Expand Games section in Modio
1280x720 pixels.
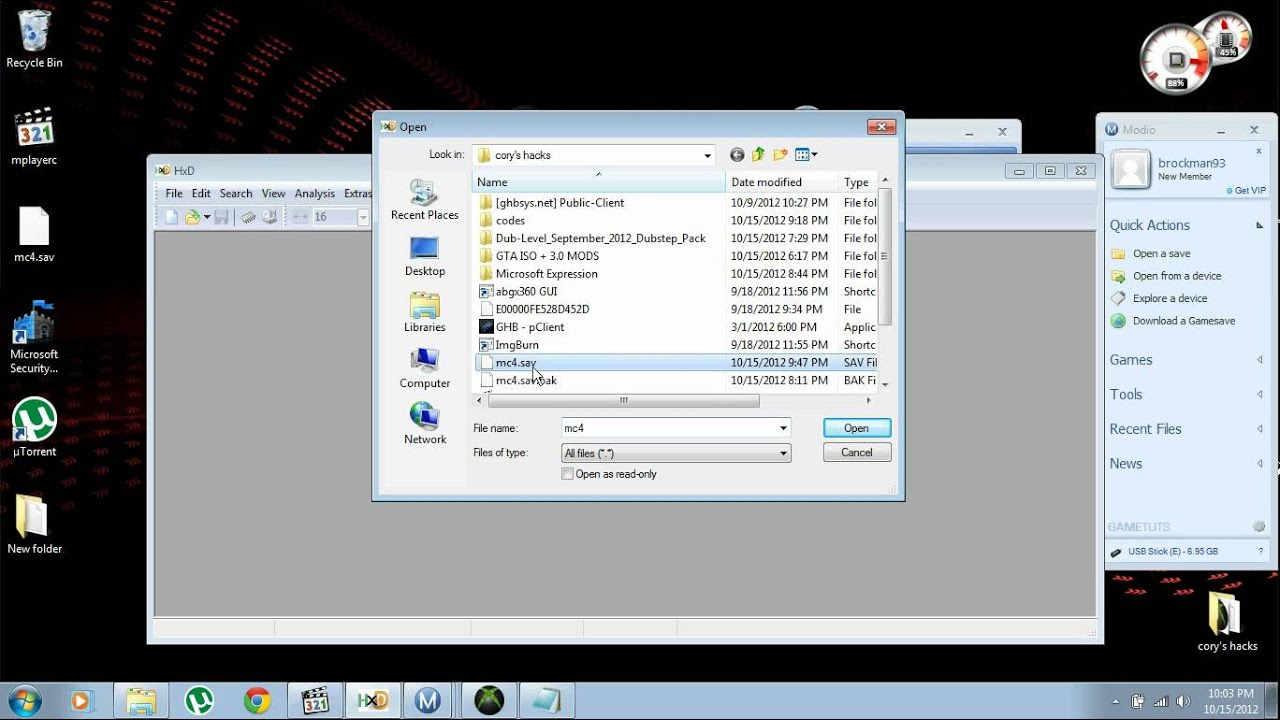(x=1260, y=360)
